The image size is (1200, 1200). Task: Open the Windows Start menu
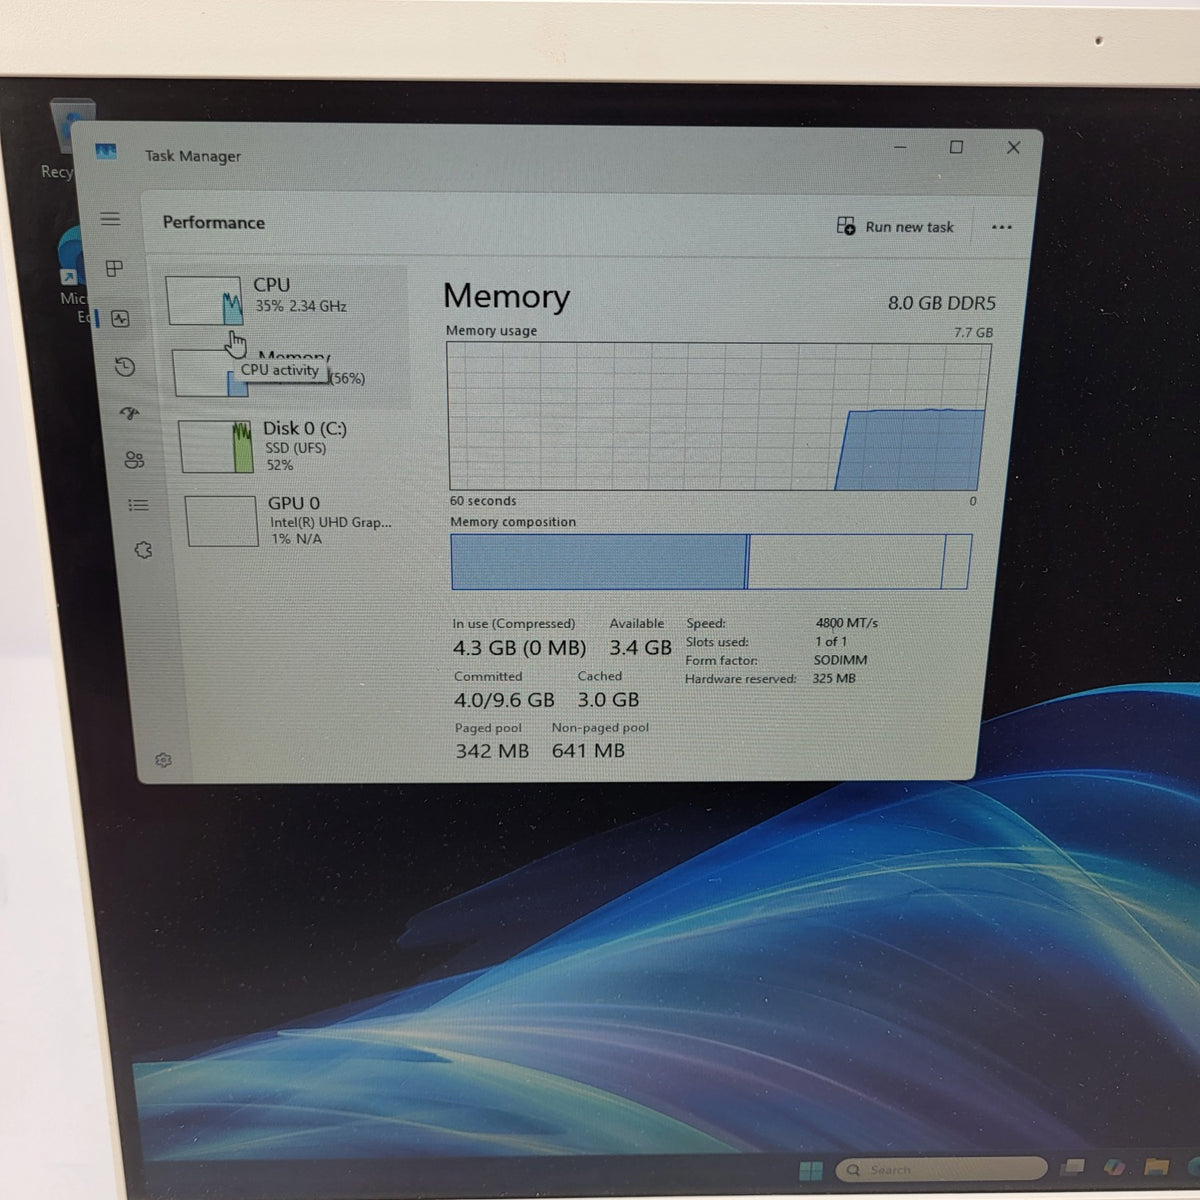[x=811, y=1170]
